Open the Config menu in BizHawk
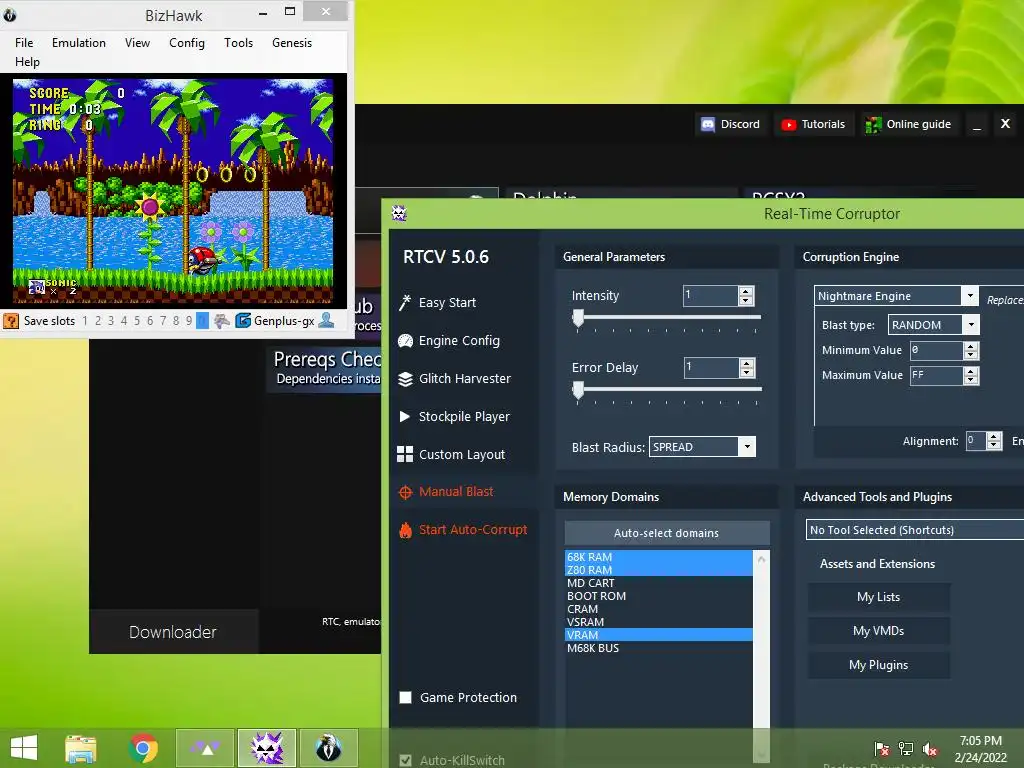1024x768 pixels. pyautogui.click(x=187, y=42)
